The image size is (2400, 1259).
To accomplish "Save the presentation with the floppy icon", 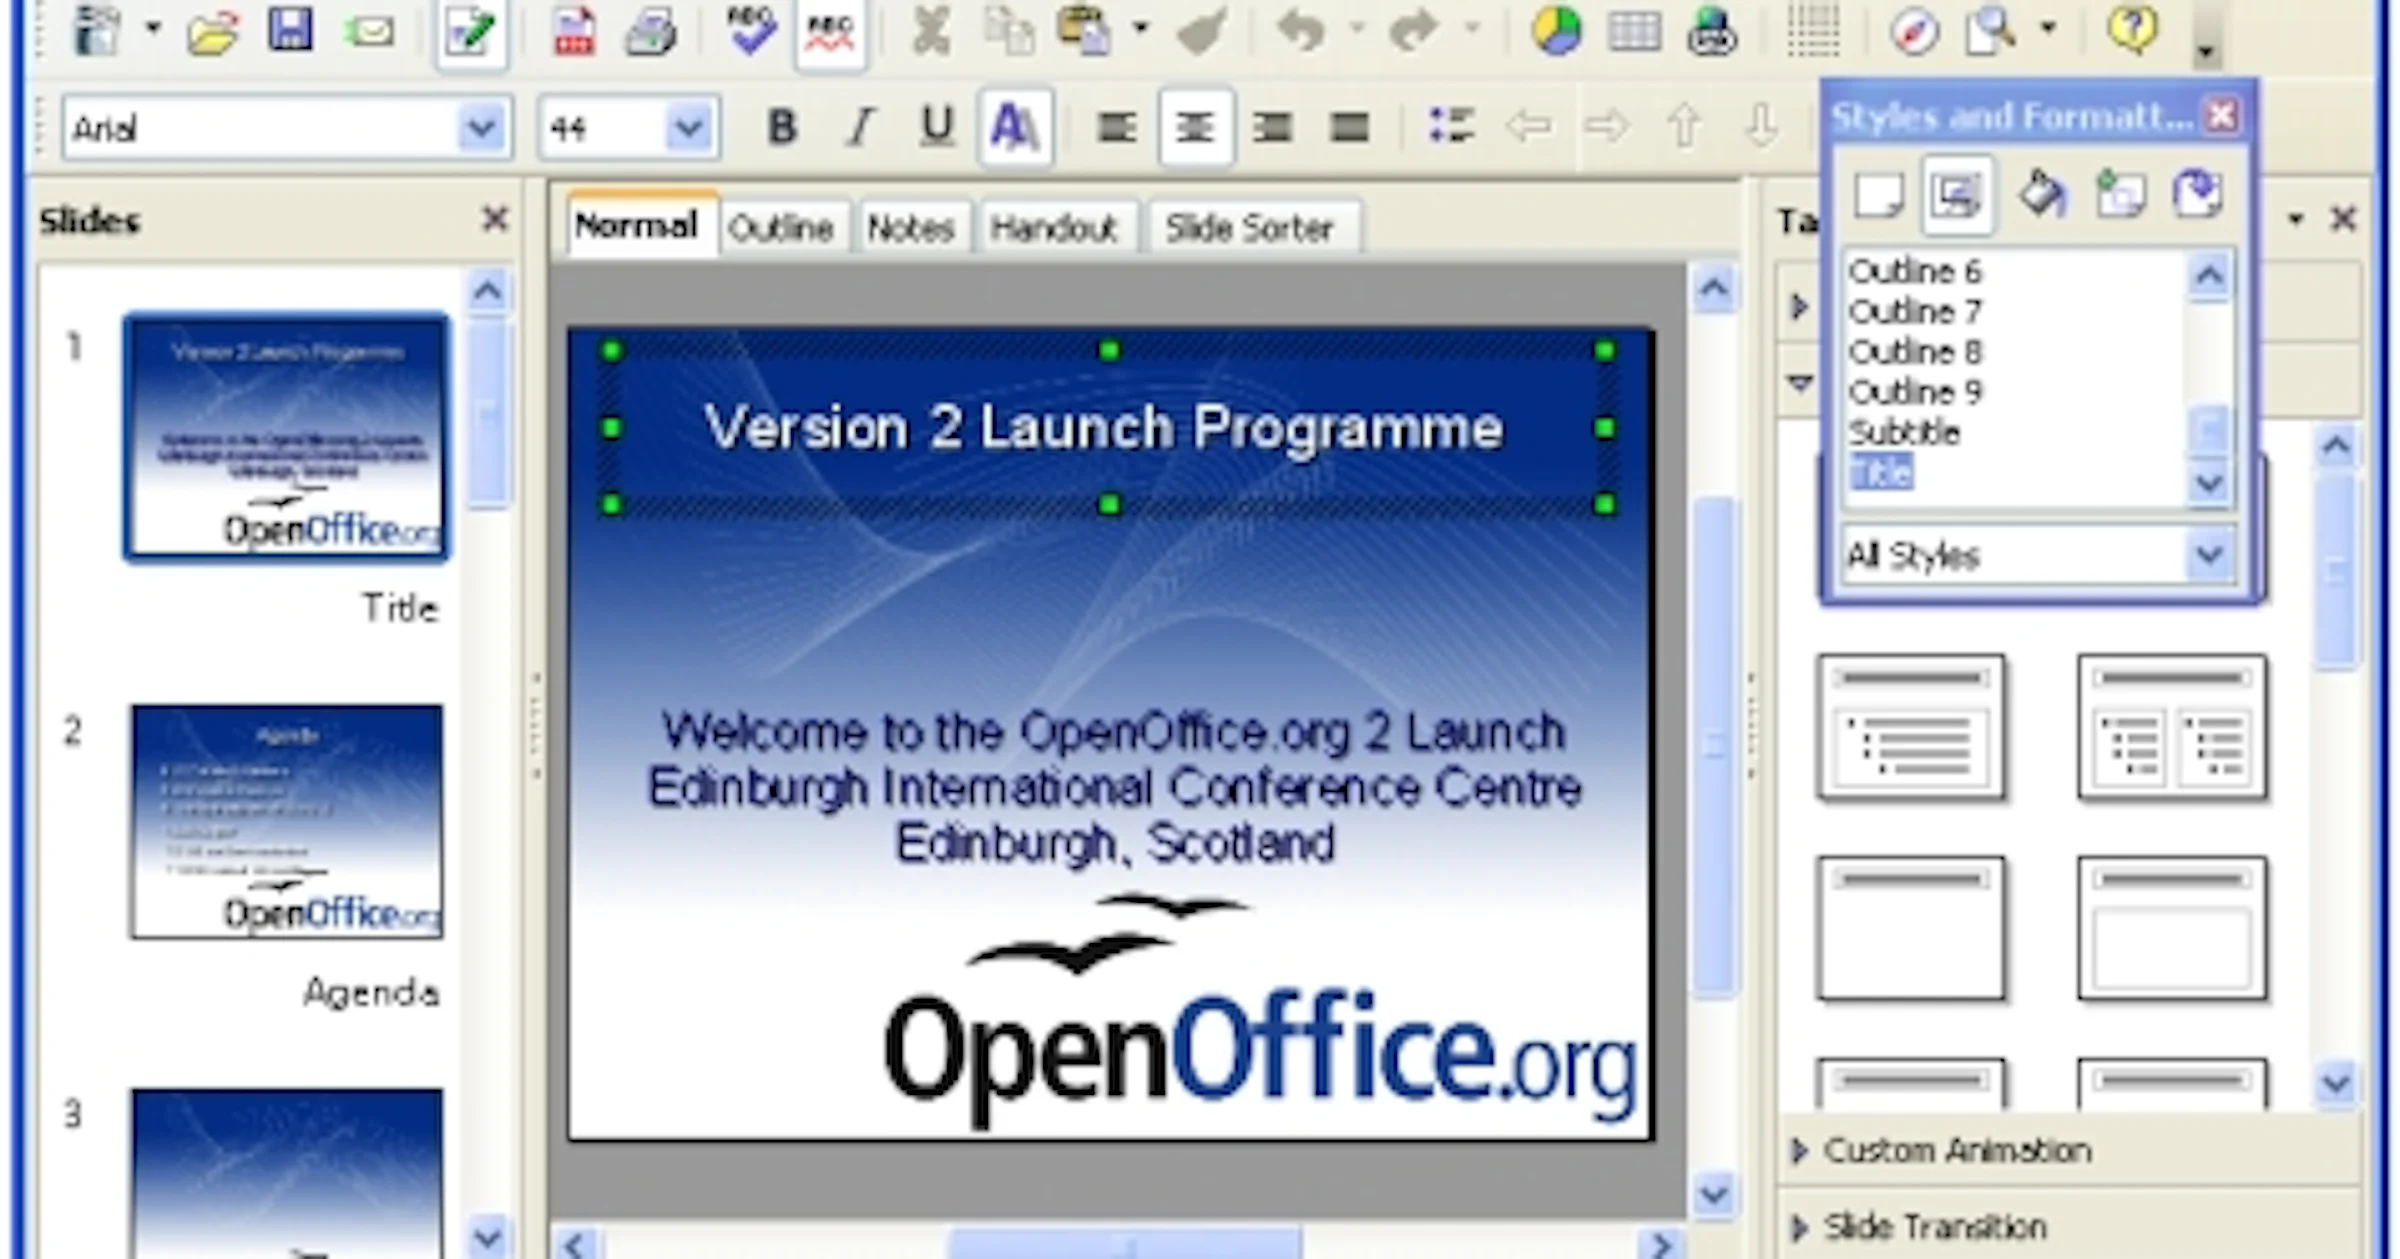I will 290,30.
